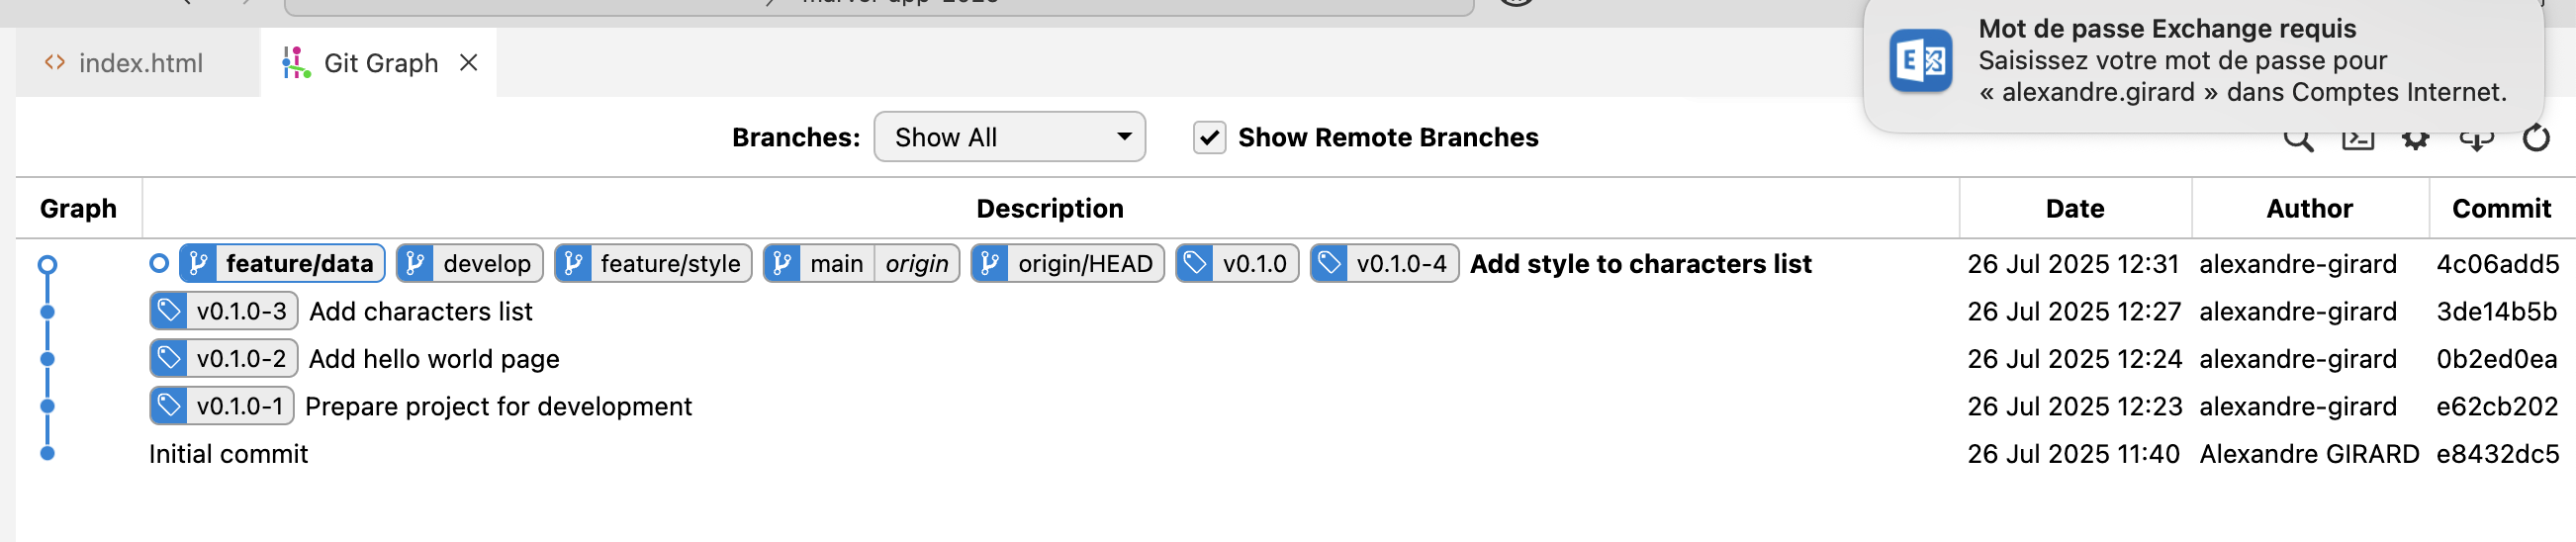The width and height of the screenshot is (2576, 542).
Task: Open the Branches Show All dropdown
Action: coord(1009,137)
